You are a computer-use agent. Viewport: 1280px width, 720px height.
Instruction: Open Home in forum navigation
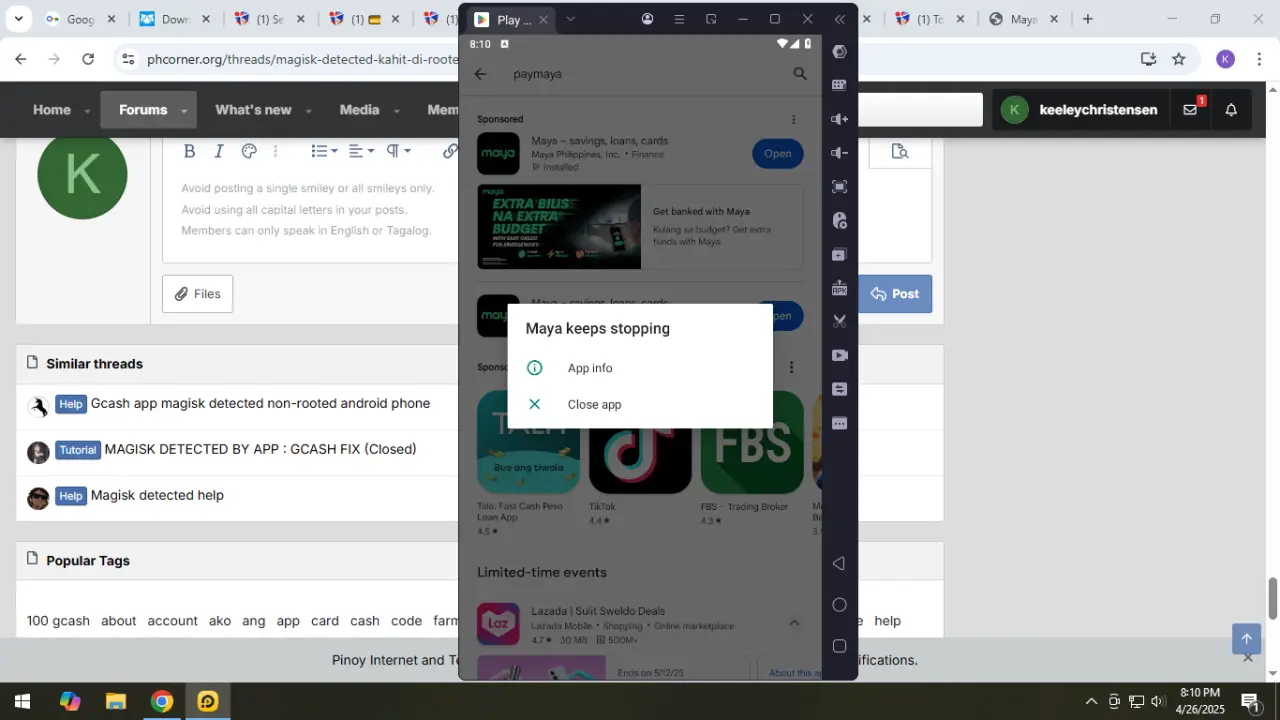[x=52, y=110]
